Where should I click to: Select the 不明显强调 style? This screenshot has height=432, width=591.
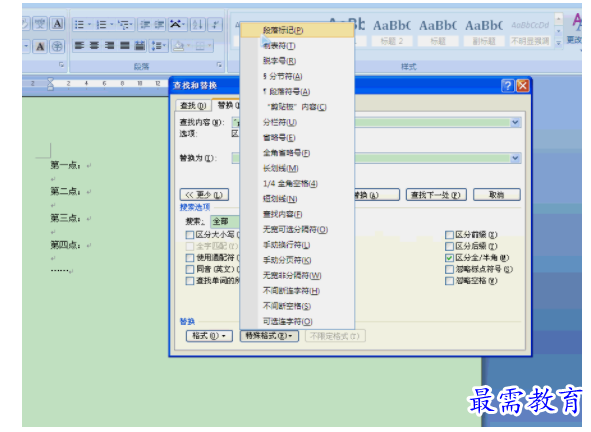tap(530, 32)
